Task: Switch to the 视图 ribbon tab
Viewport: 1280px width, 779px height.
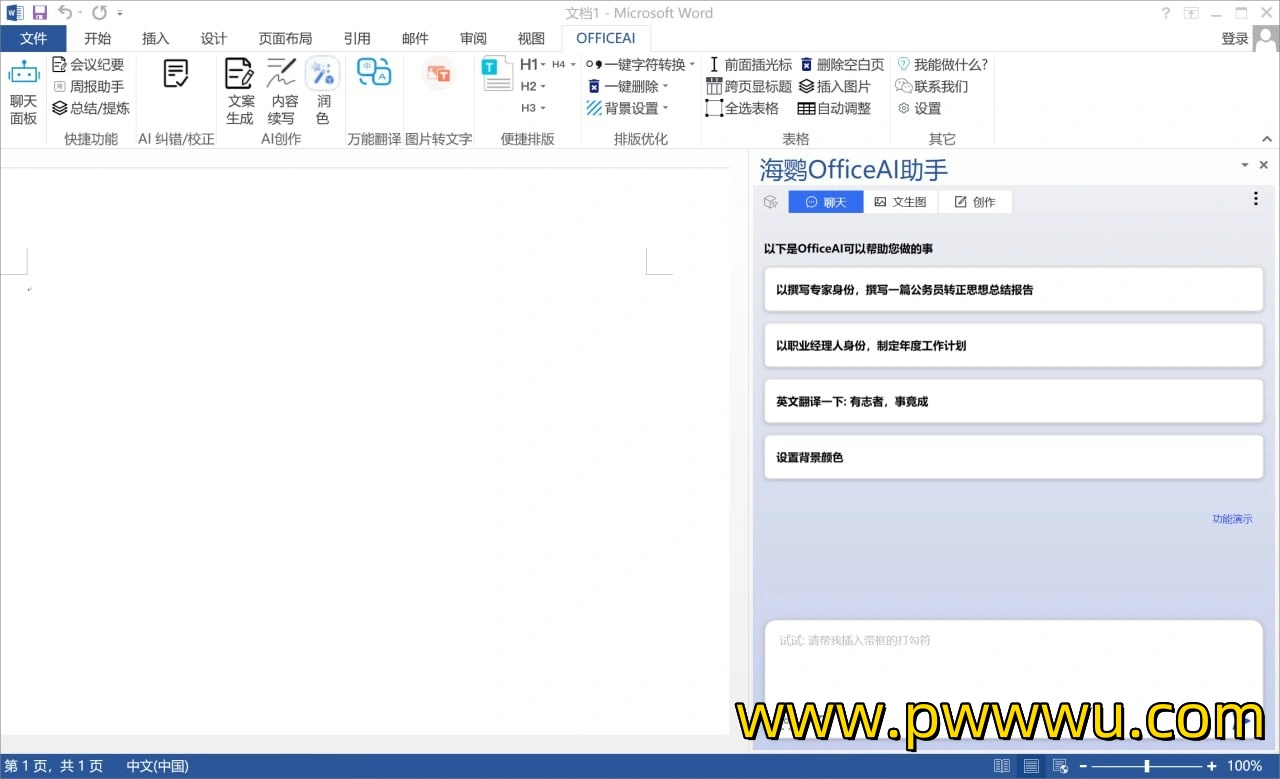Action: [x=531, y=38]
